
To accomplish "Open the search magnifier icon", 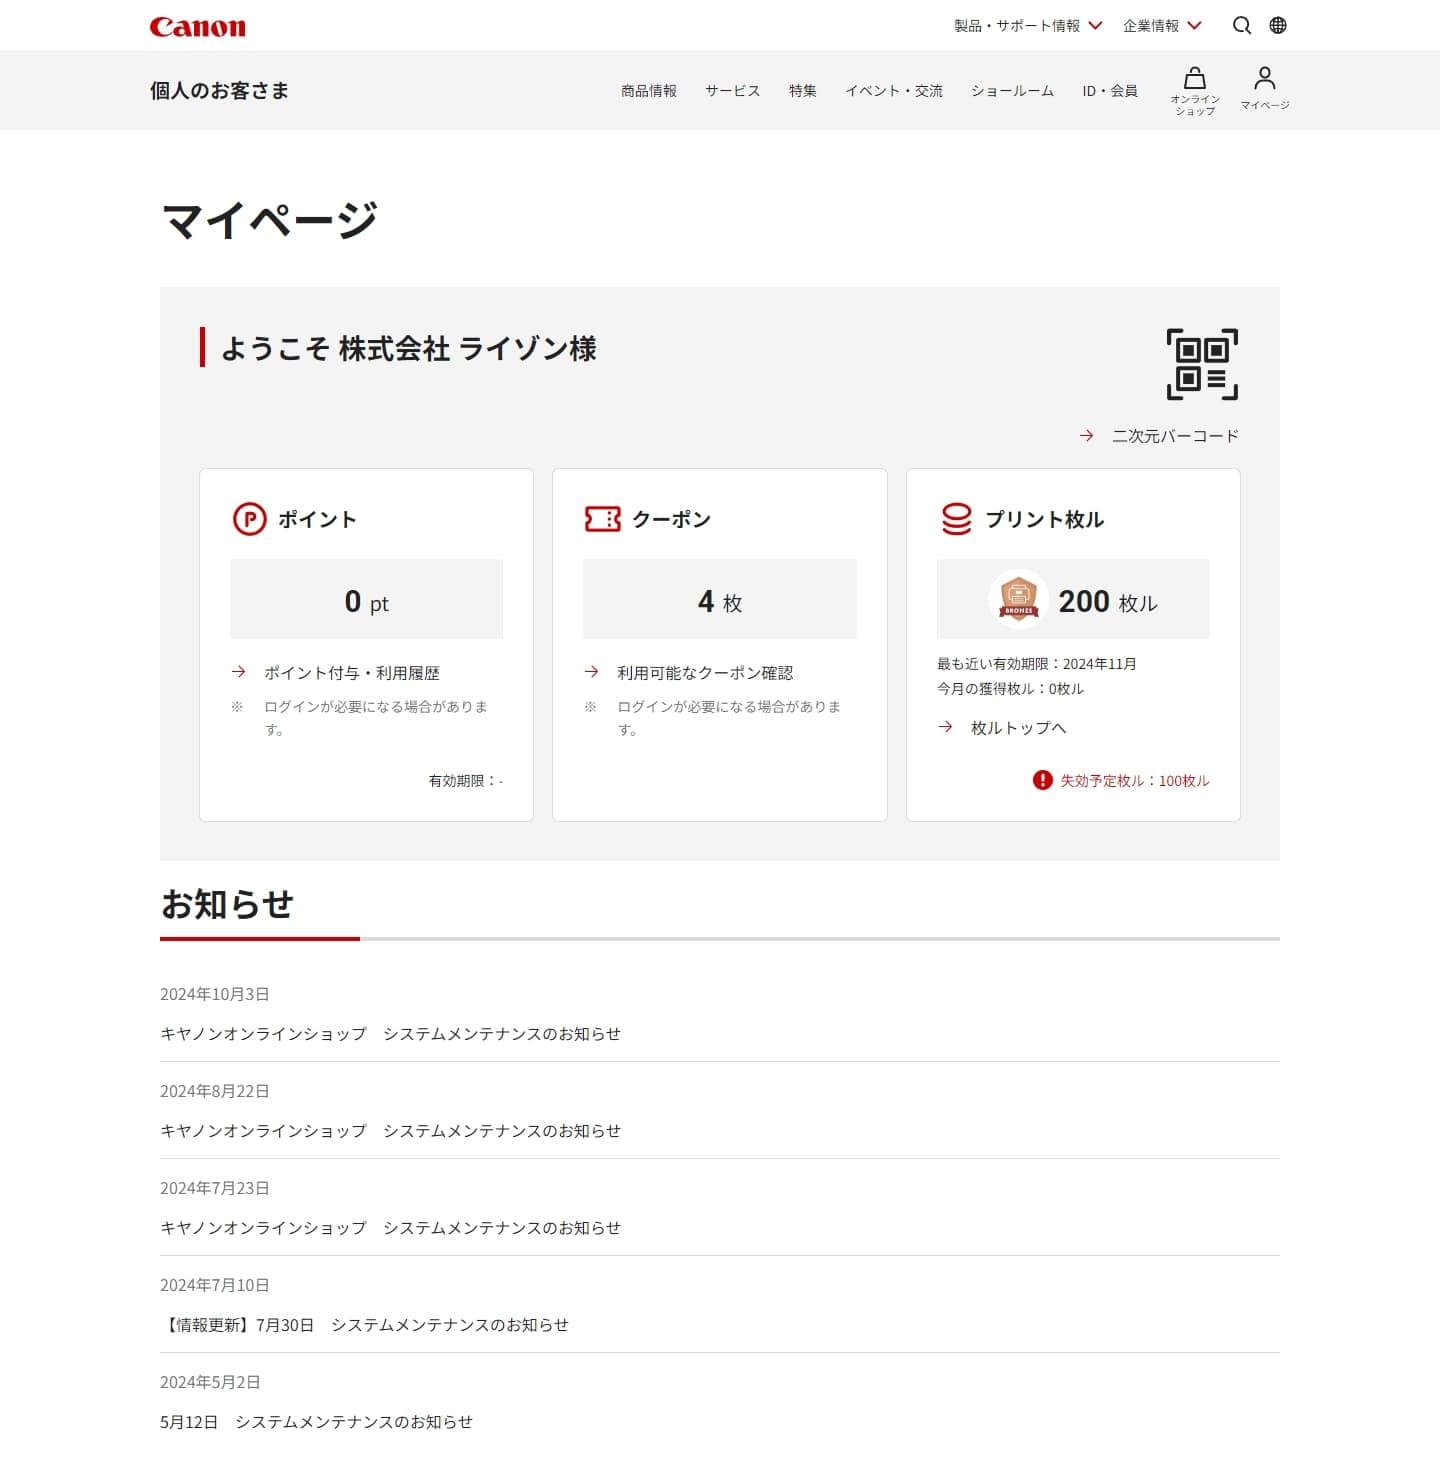I will (1241, 26).
